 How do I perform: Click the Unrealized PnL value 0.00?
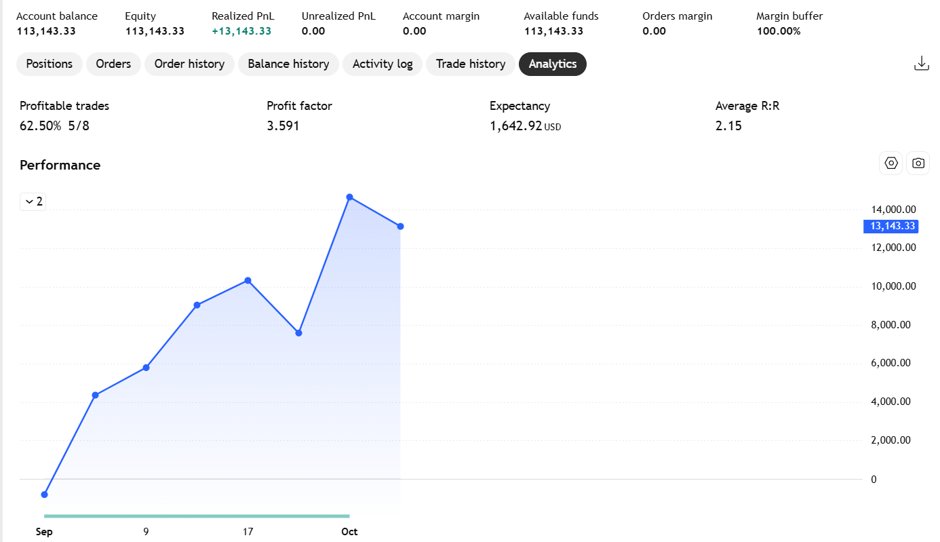pyautogui.click(x=313, y=31)
